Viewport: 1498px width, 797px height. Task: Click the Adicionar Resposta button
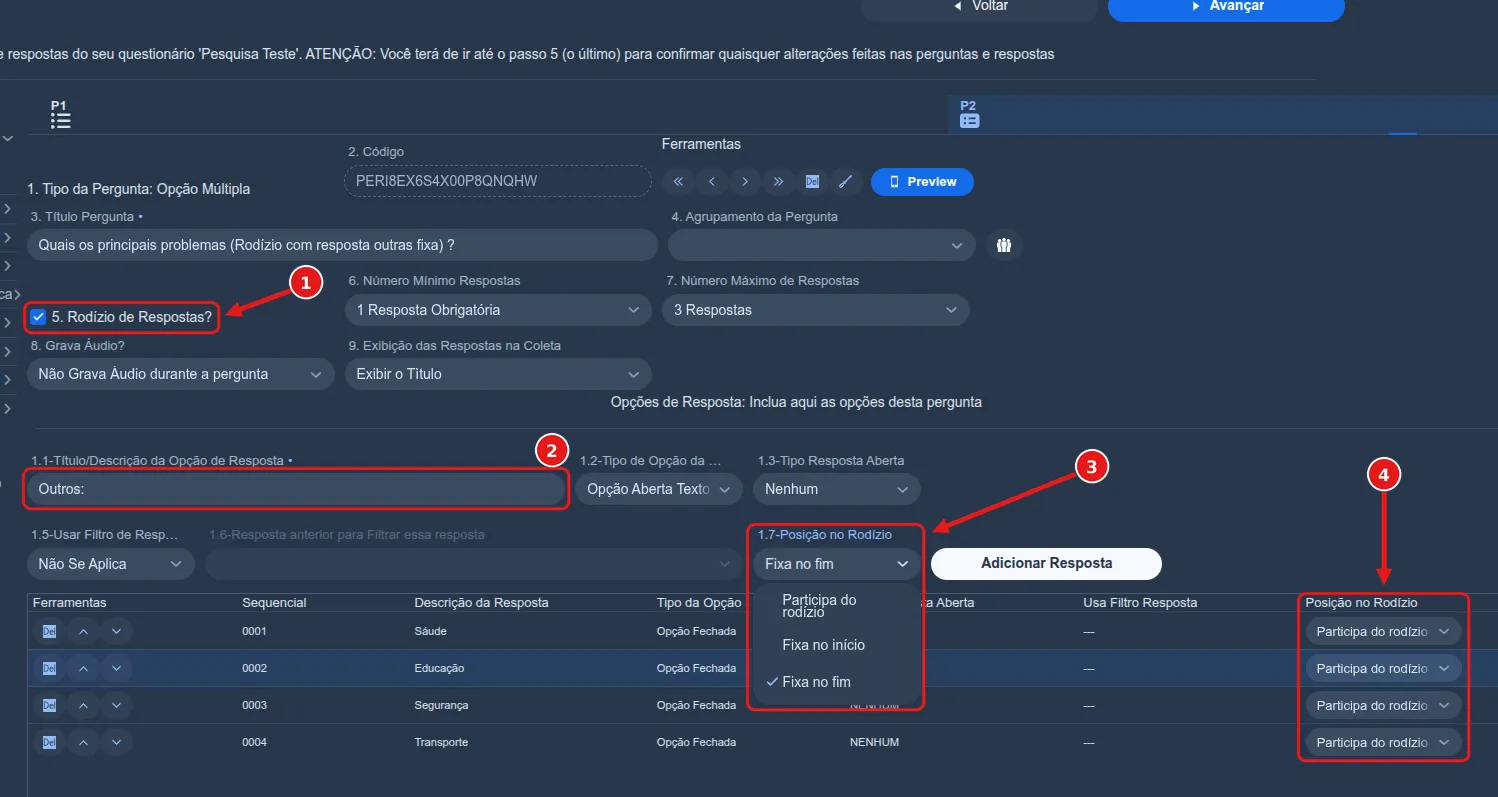click(1046, 563)
